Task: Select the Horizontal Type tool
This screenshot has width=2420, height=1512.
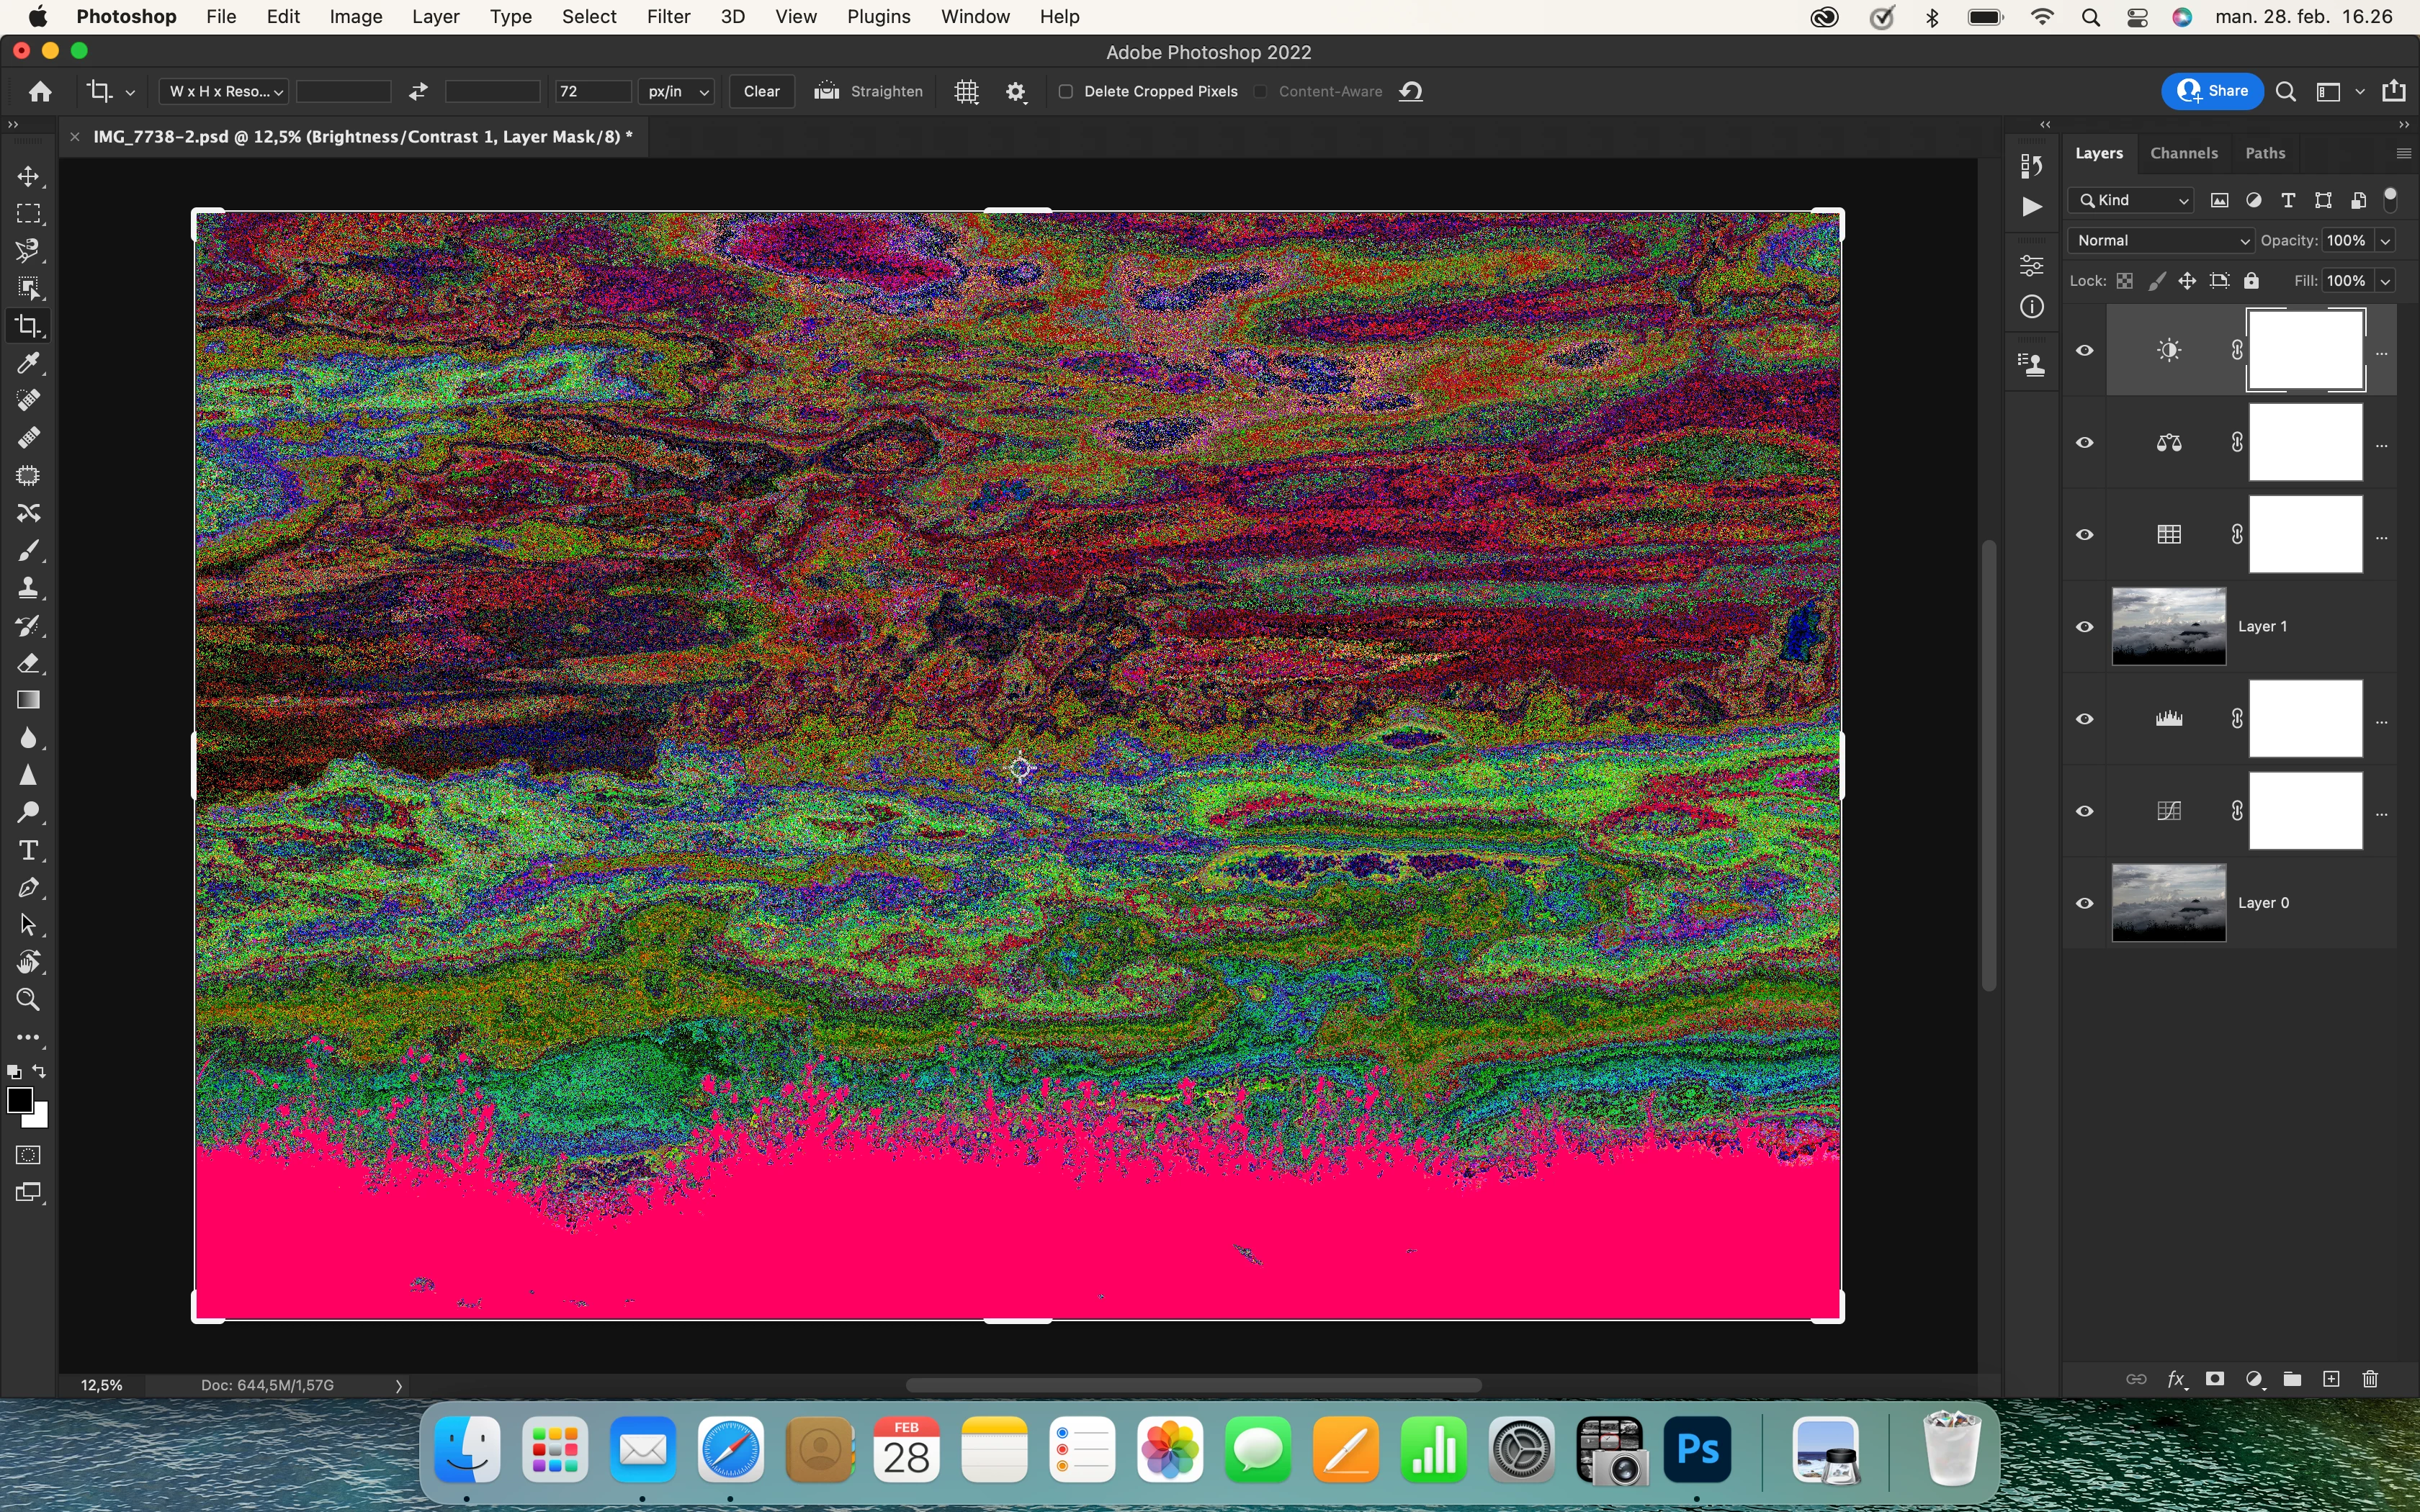Action: (28, 850)
